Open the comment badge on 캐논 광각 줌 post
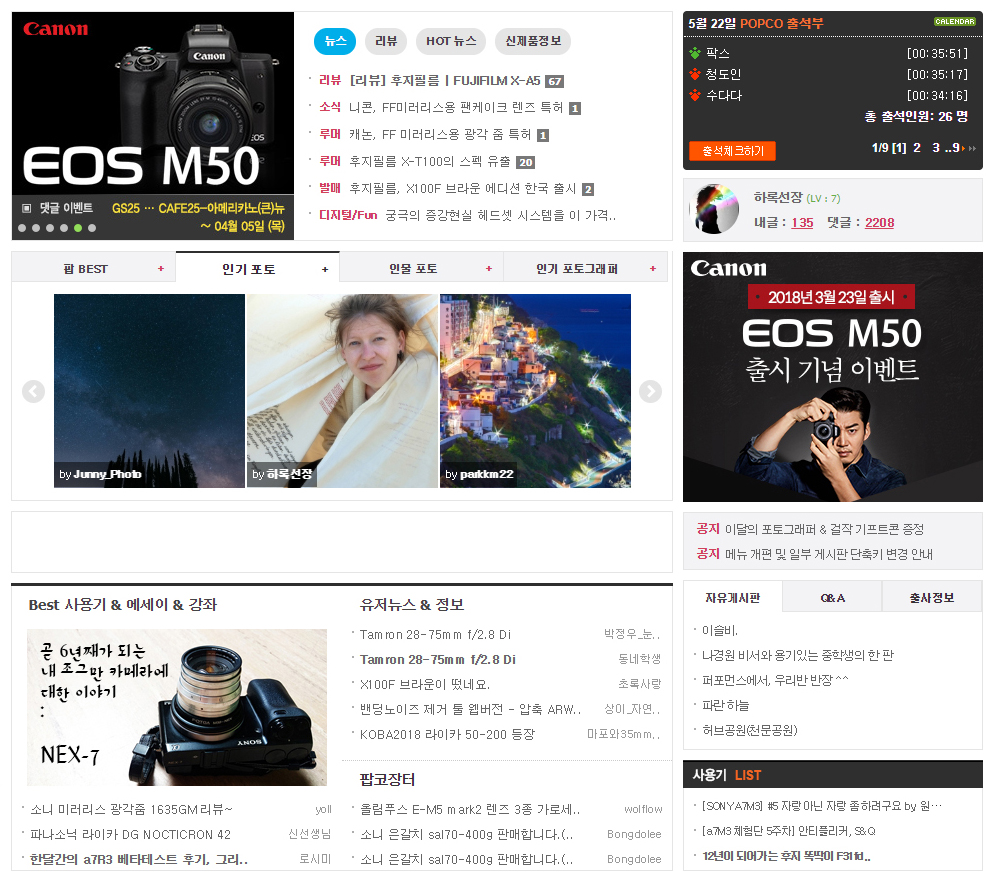 pyautogui.click(x=543, y=135)
